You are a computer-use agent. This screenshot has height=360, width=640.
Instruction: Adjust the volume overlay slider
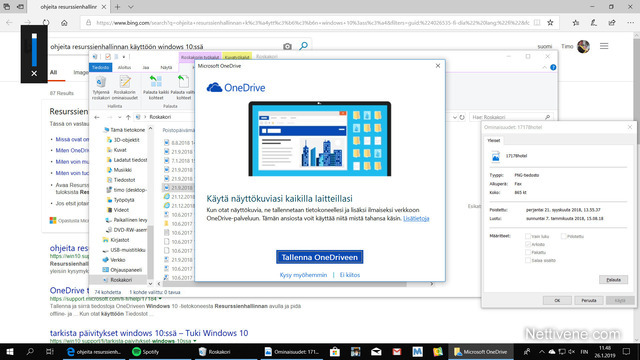pos(34,50)
